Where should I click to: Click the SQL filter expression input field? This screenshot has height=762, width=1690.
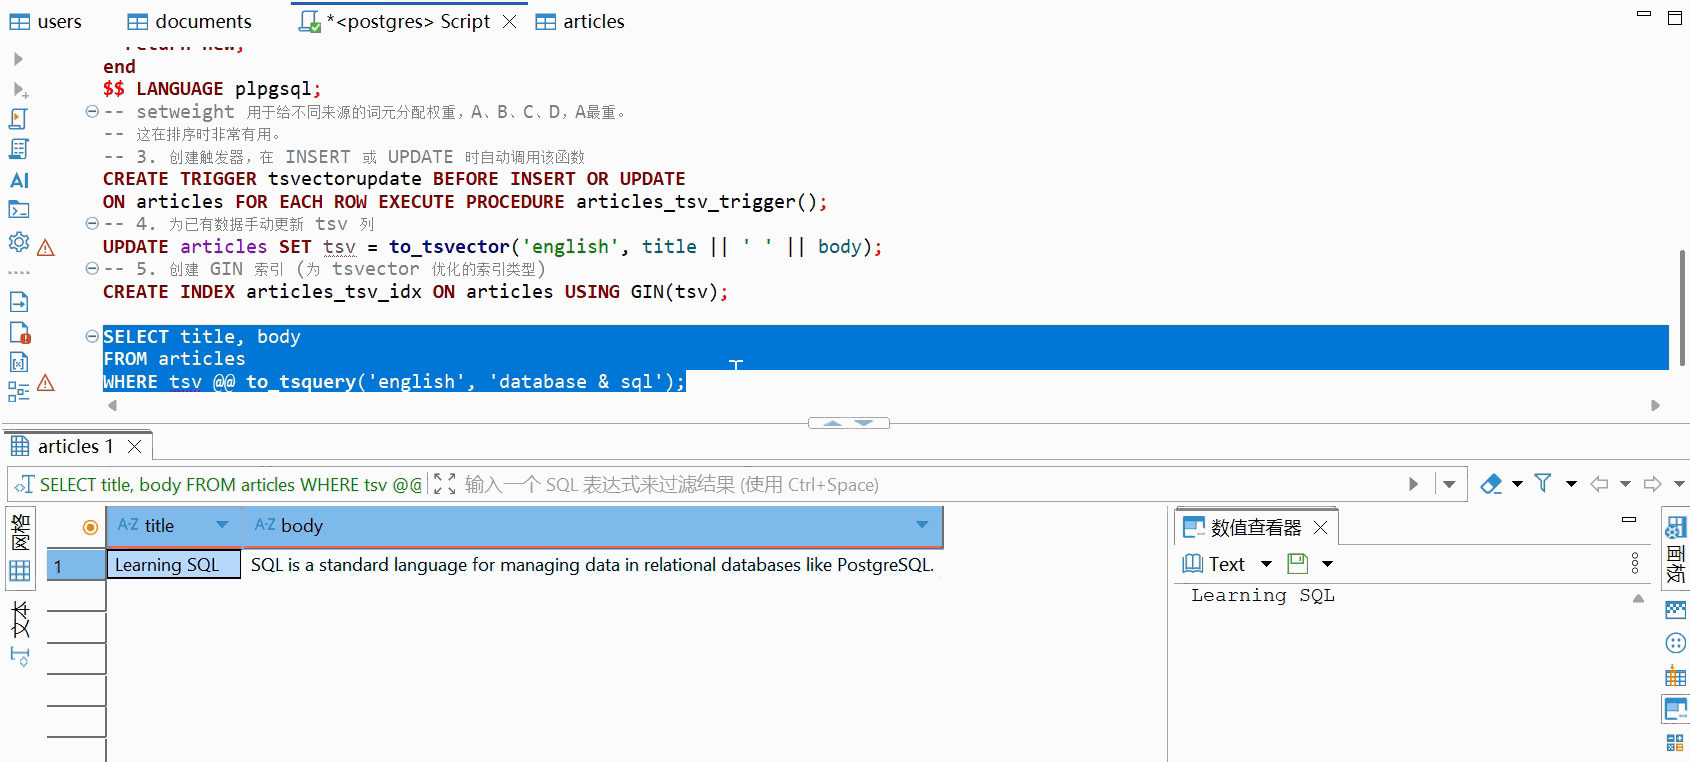[900, 484]
